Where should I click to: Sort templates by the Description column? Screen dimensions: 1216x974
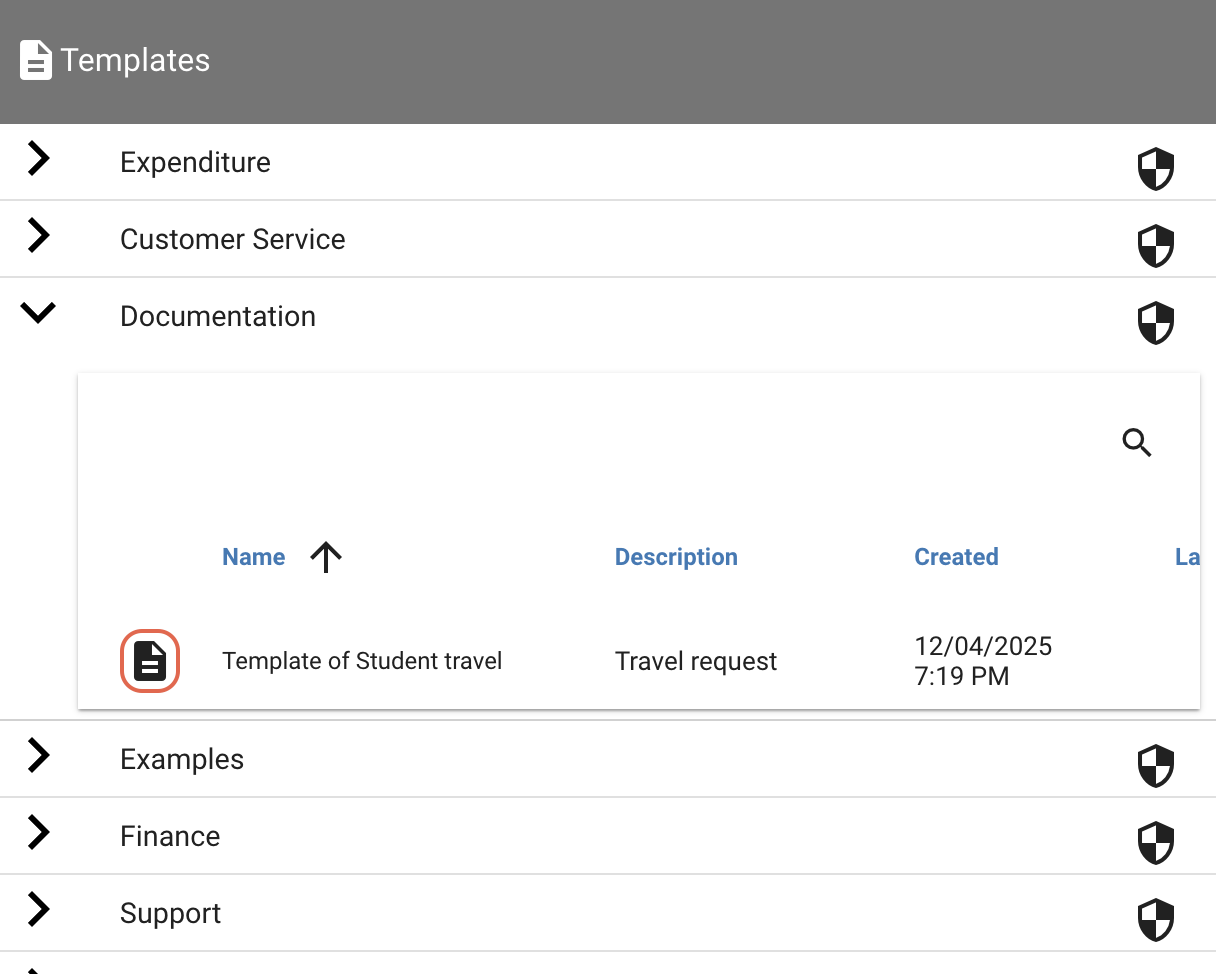click(676, 557)
